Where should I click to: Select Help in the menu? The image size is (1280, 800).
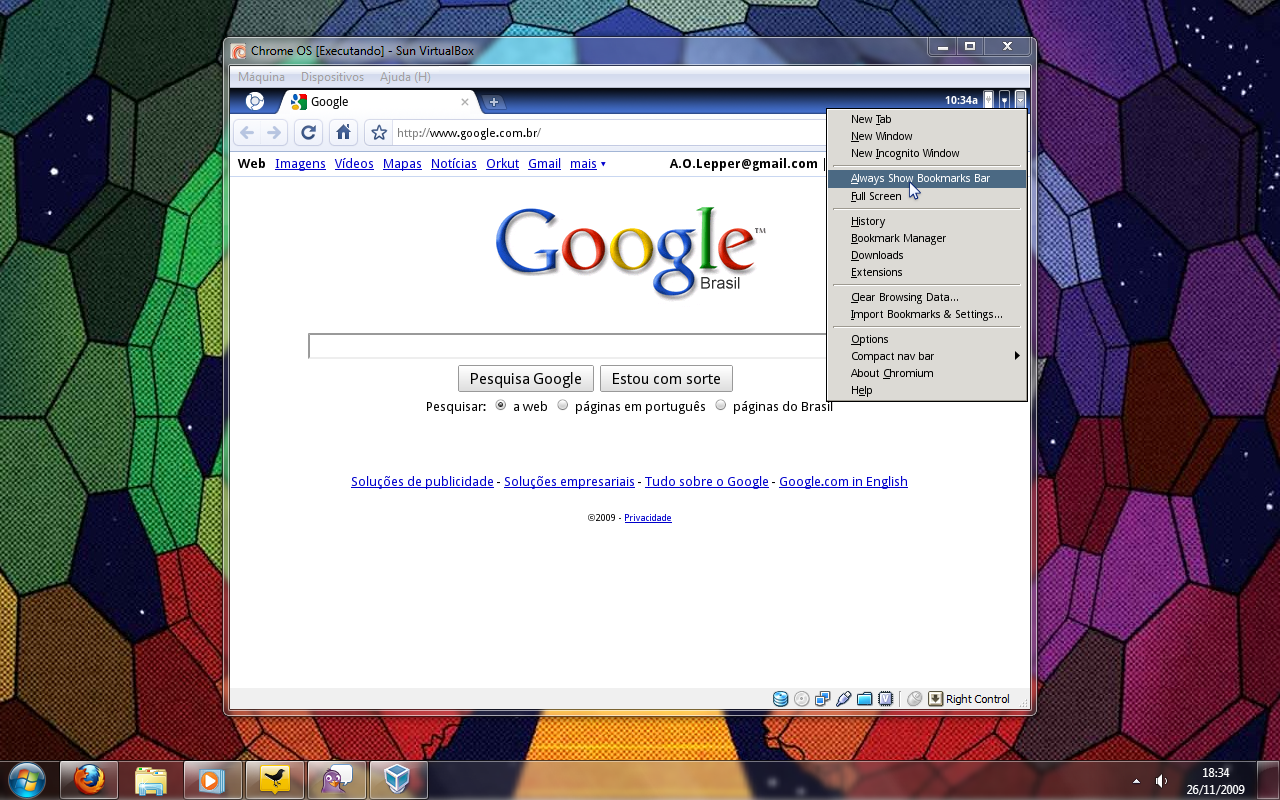(927, 390)
